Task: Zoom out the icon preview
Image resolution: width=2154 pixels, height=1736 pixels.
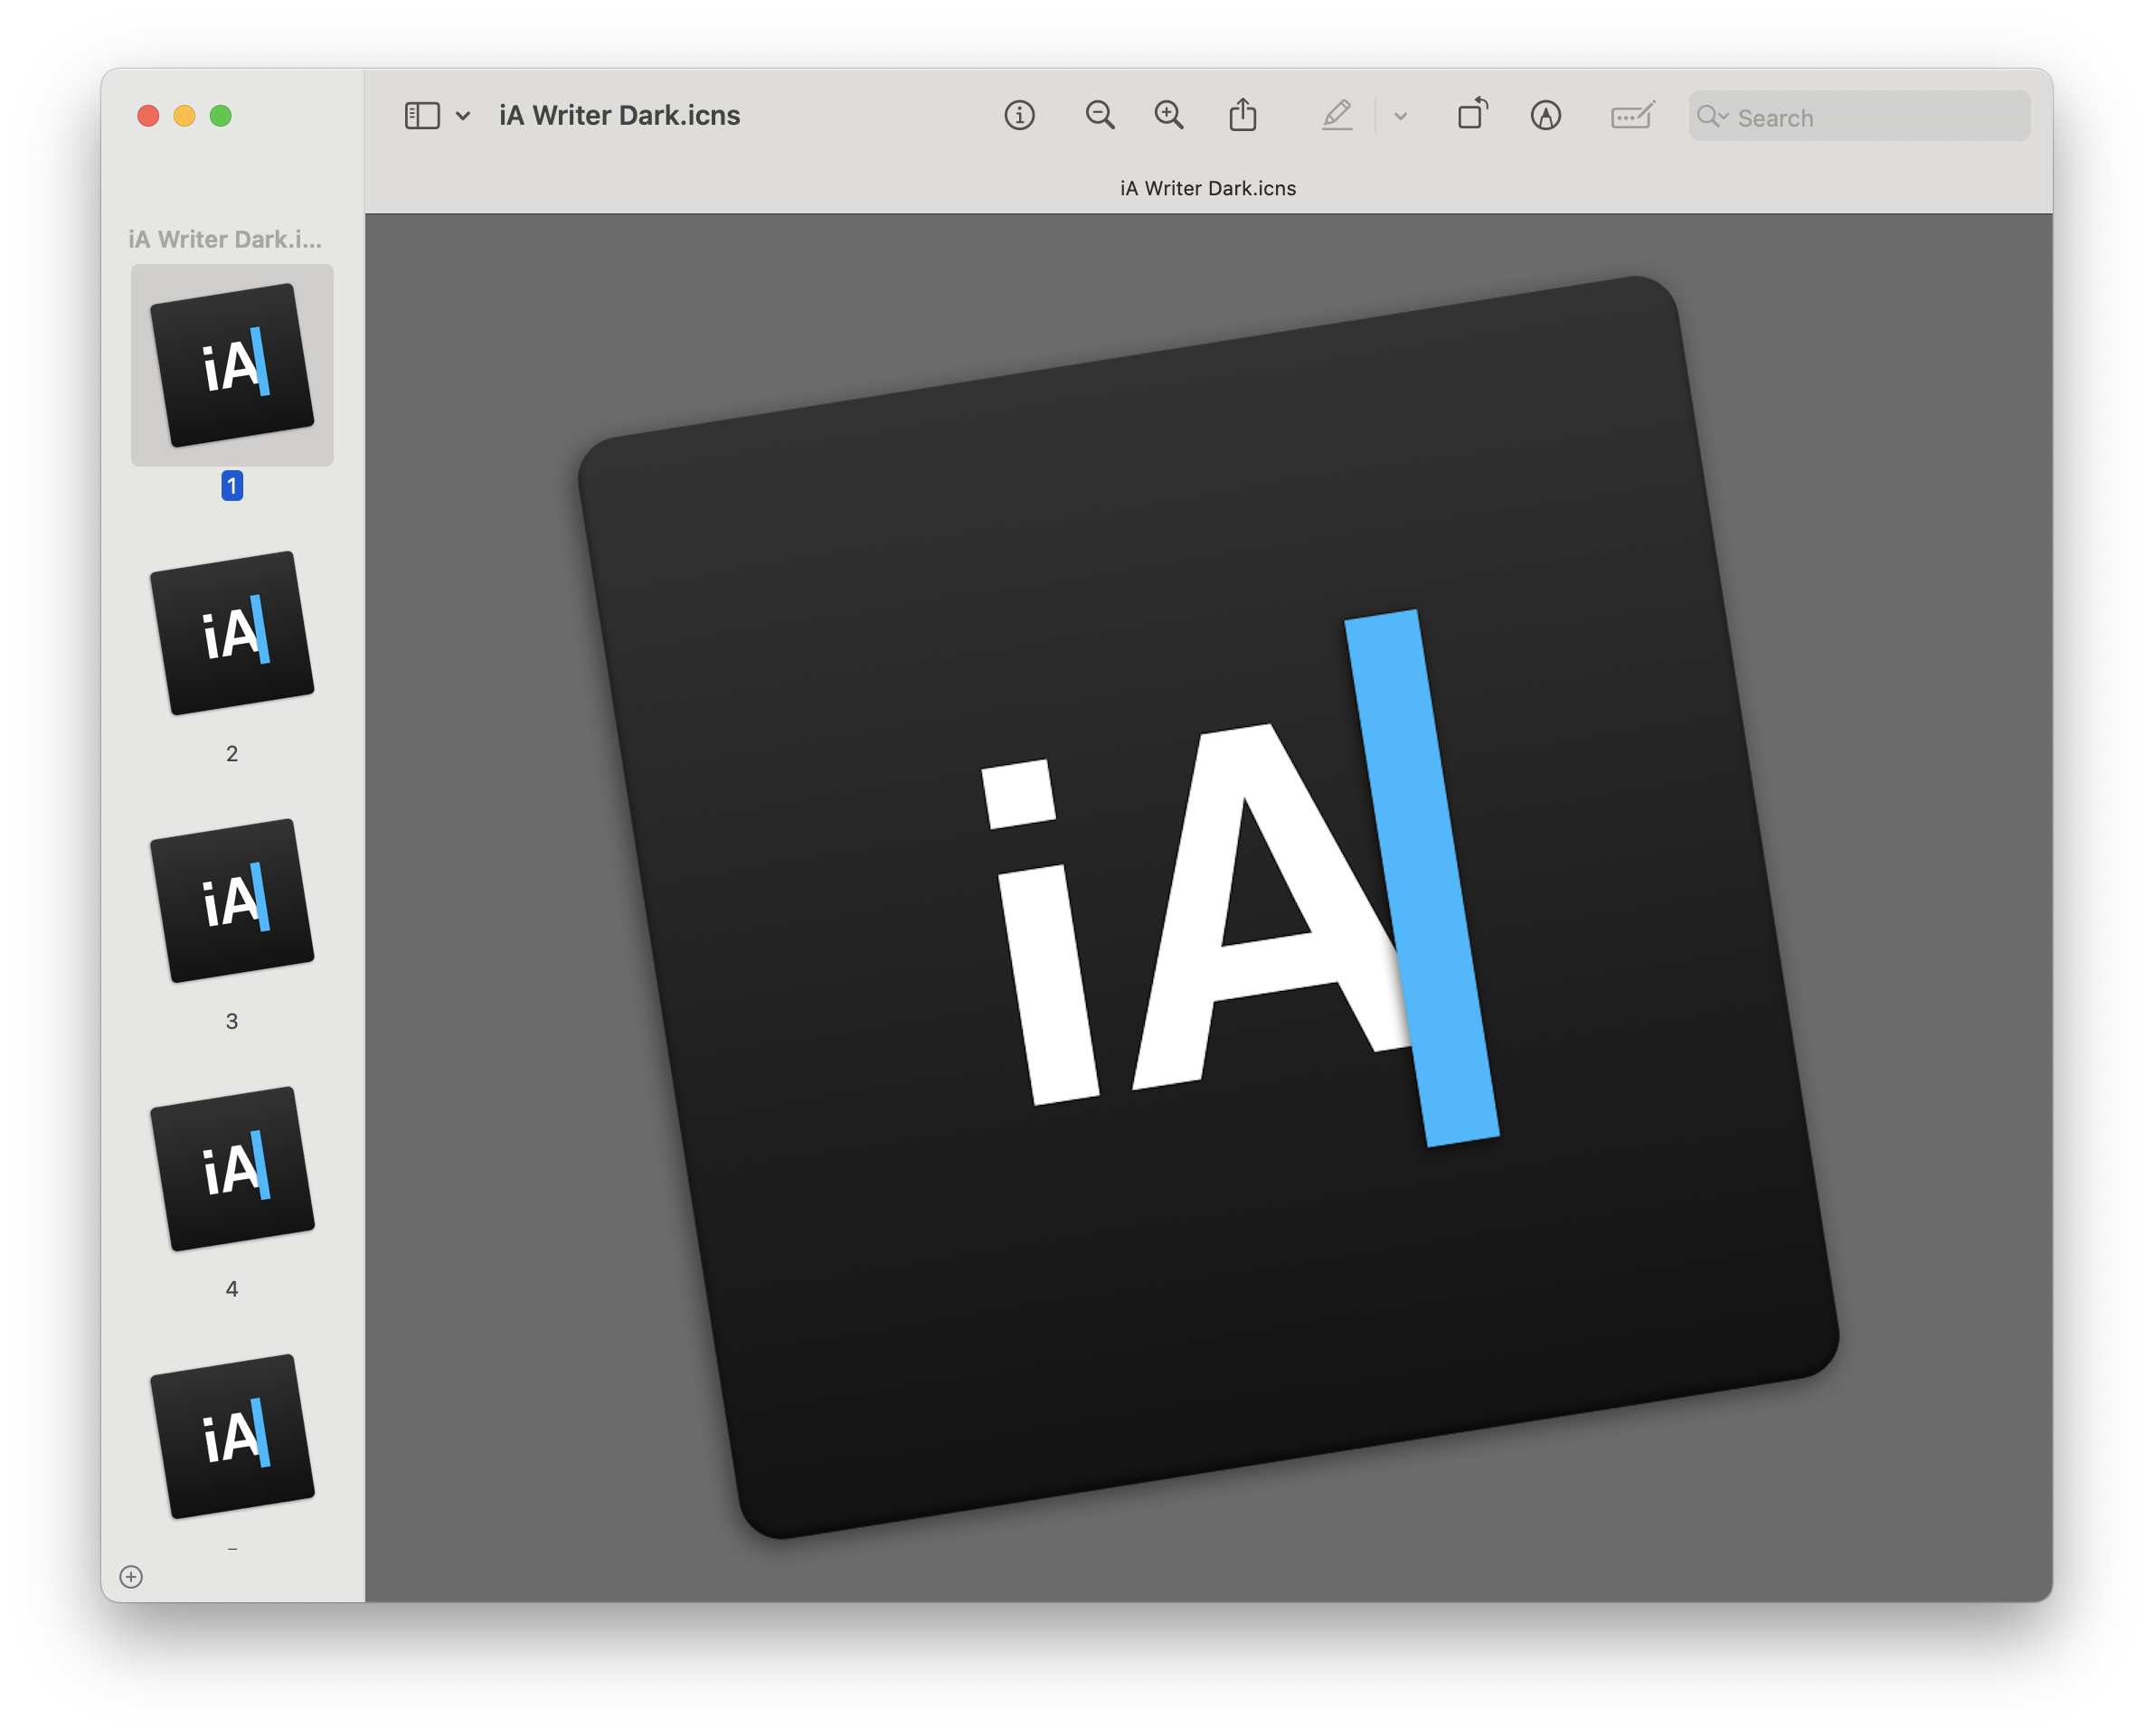Action: [x=1099, y=116]
